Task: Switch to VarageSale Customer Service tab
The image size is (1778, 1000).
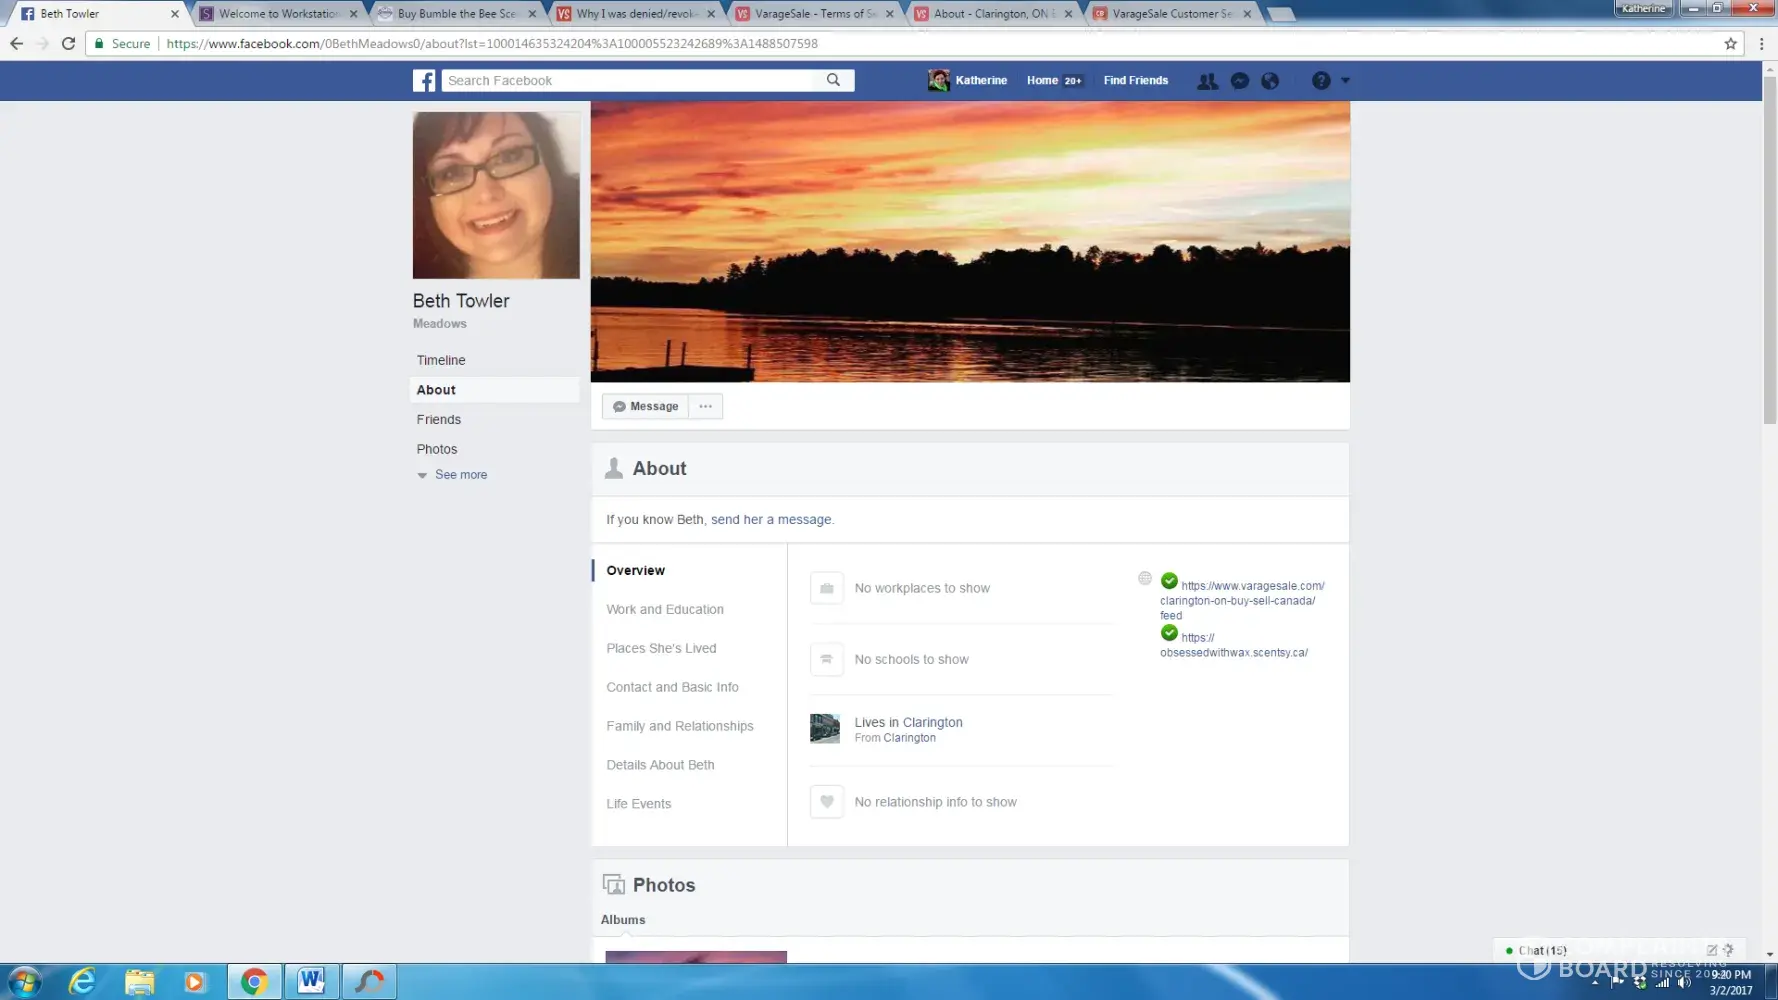Action: (1170, 14)
